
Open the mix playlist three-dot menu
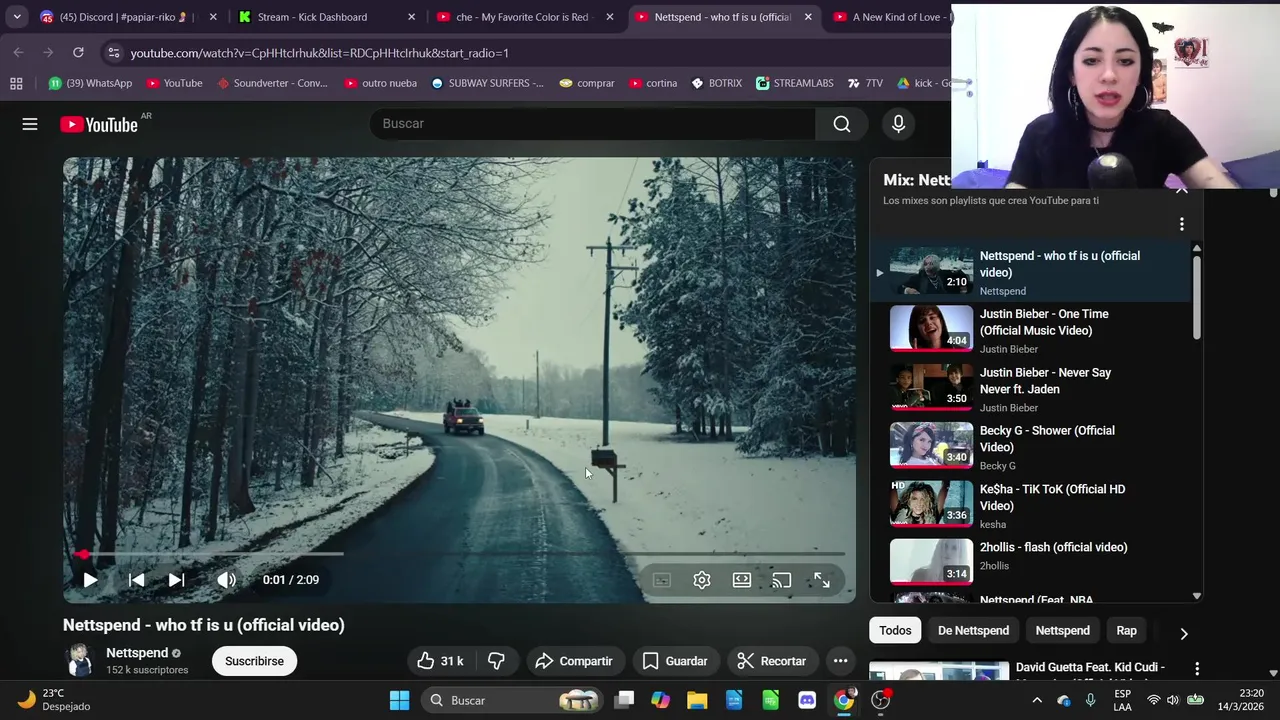[1182, 224]
